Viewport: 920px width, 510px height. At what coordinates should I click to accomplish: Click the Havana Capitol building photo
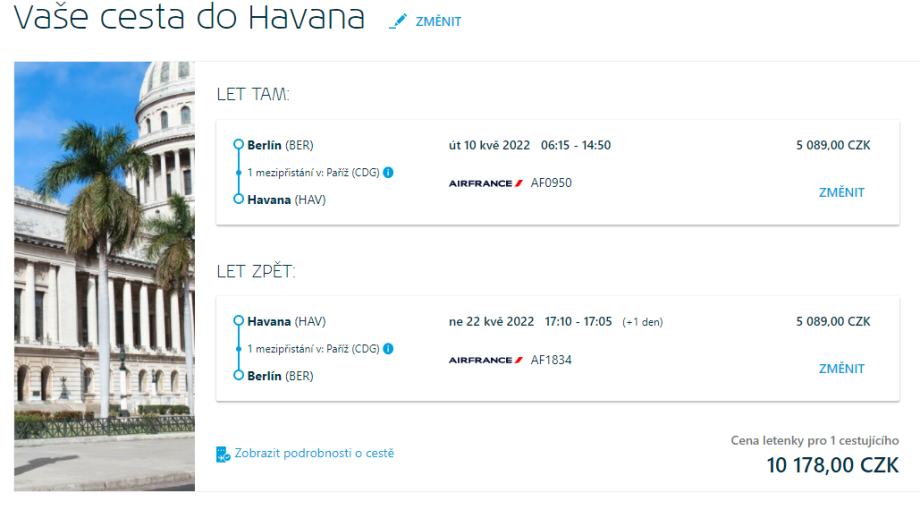click(x=104, y=276)
